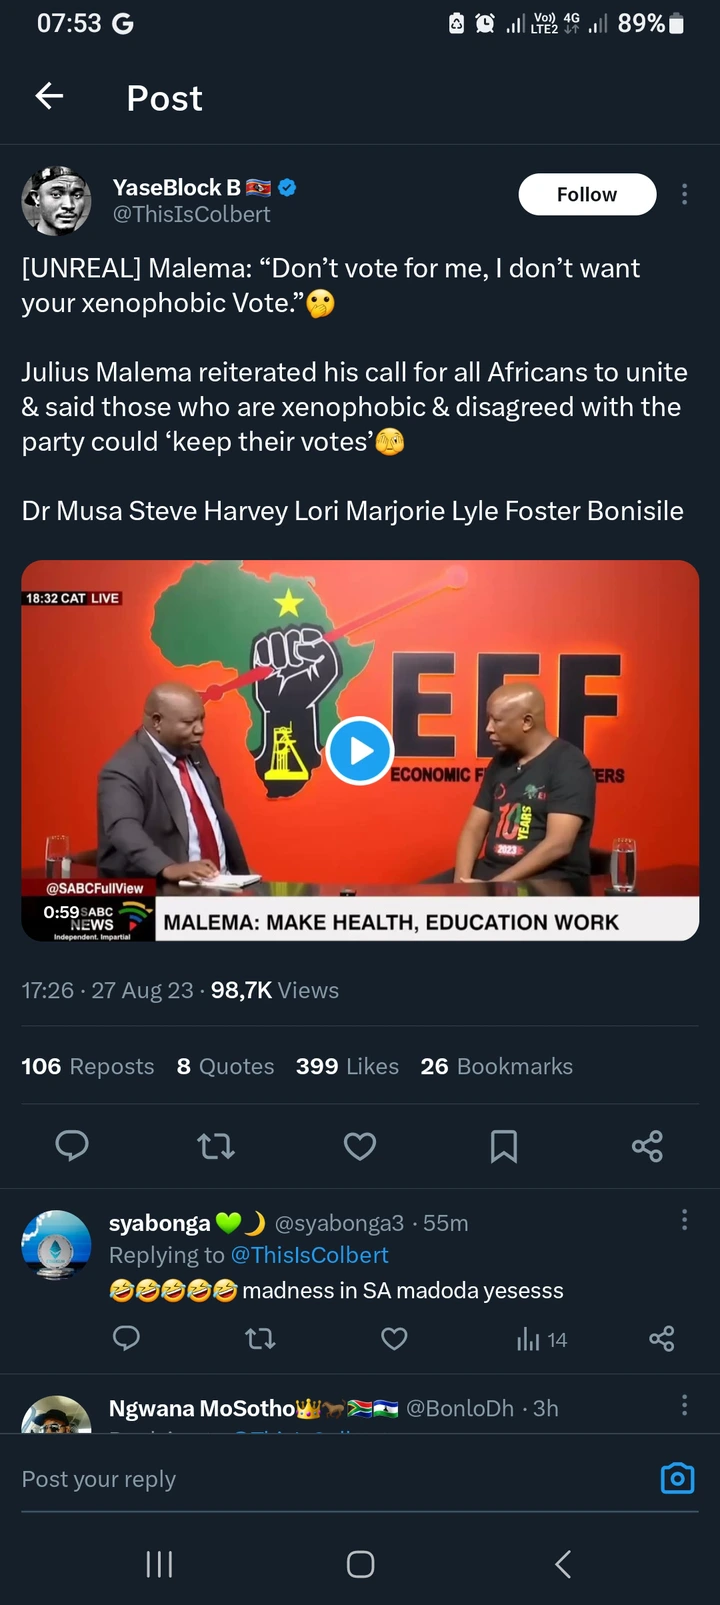Follow the YaseBlock B account
The width and height of the screenshot is (720, 1605).
click(x=587, y=194)
